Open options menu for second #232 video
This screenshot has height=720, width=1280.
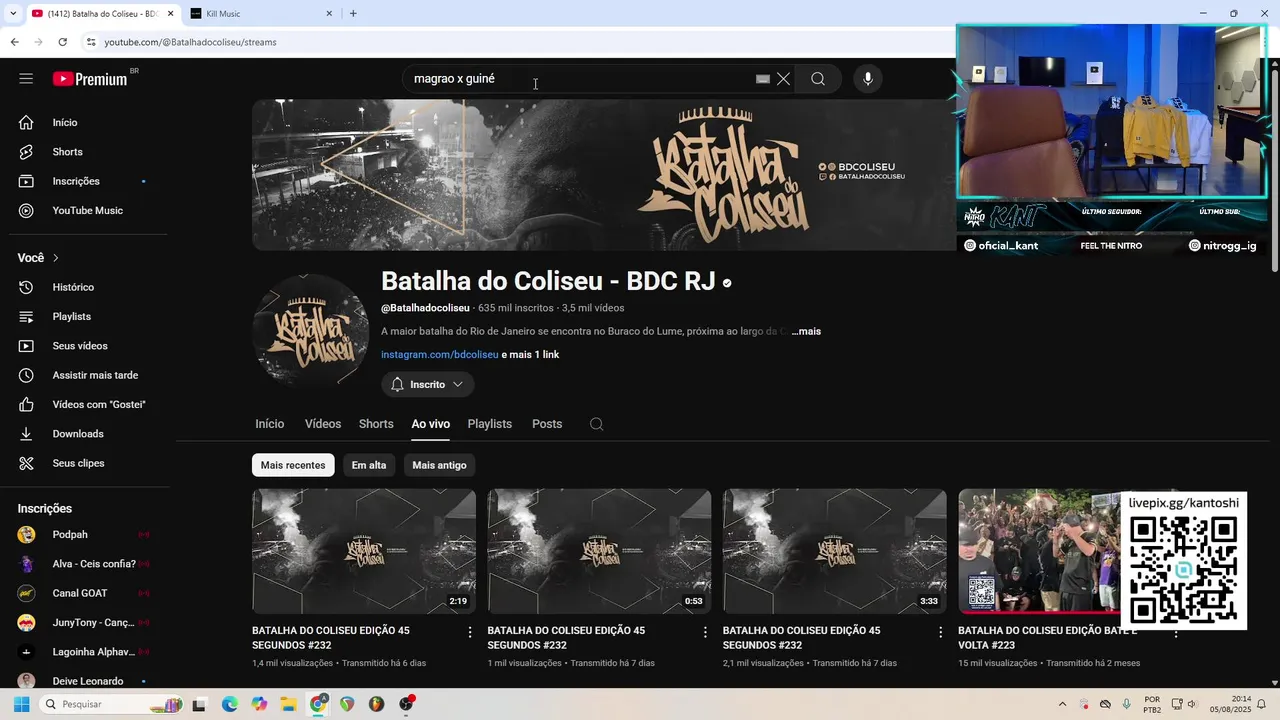705,632
